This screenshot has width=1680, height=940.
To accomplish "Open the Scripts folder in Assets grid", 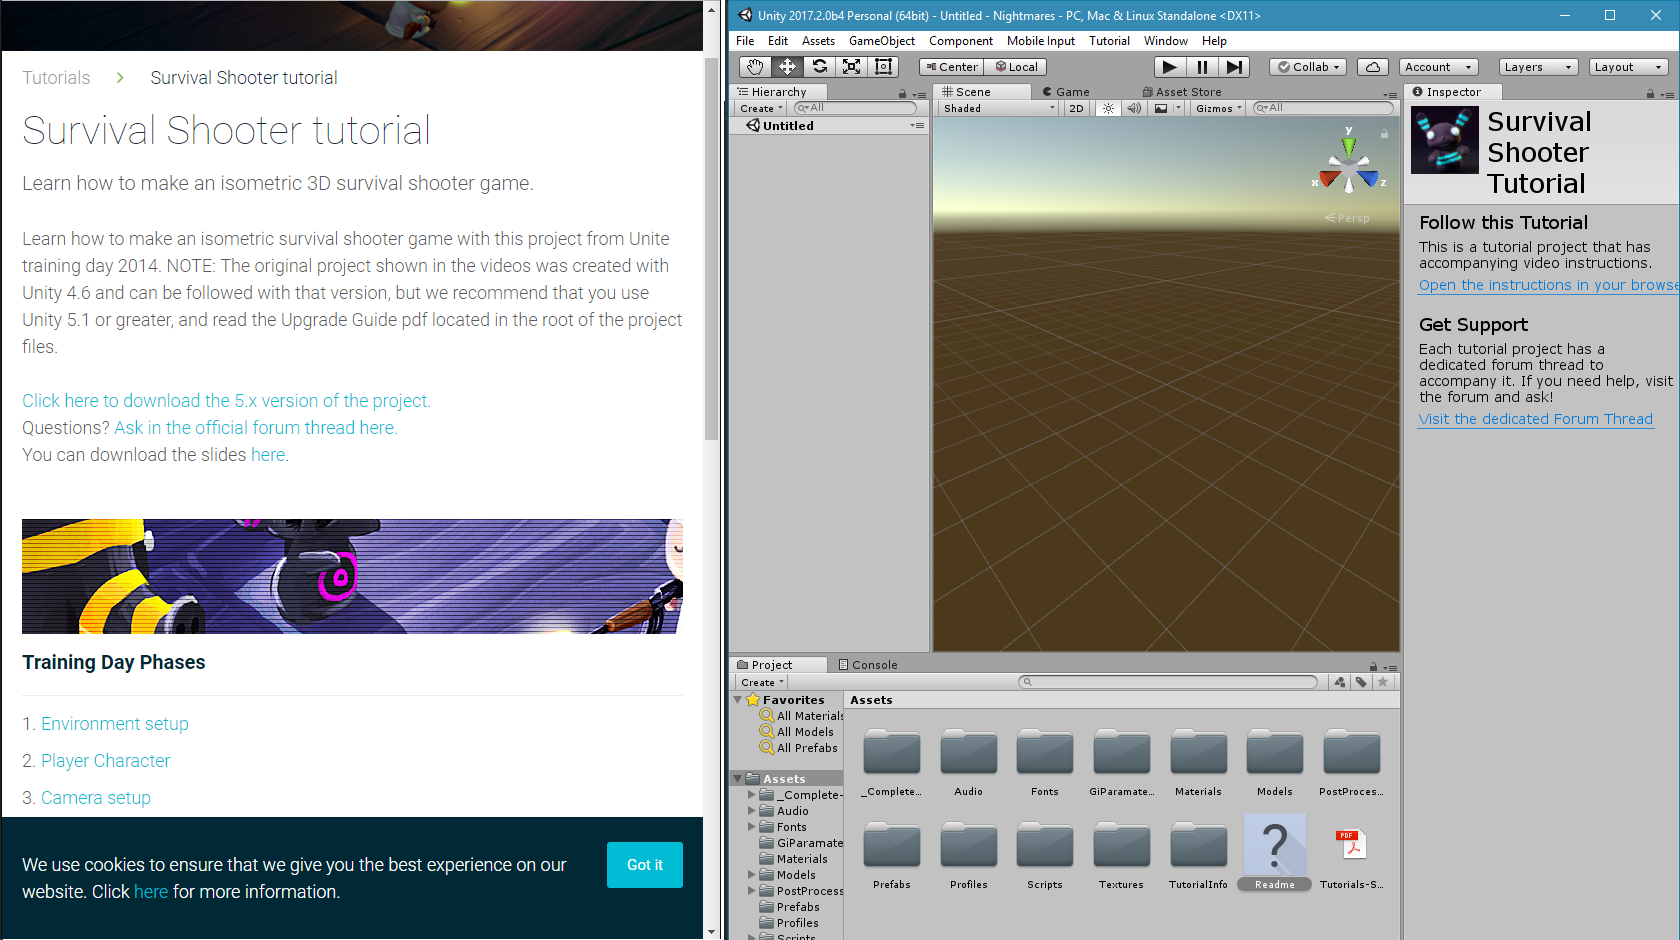I will pyautogui.click(x=1045, y=855).
